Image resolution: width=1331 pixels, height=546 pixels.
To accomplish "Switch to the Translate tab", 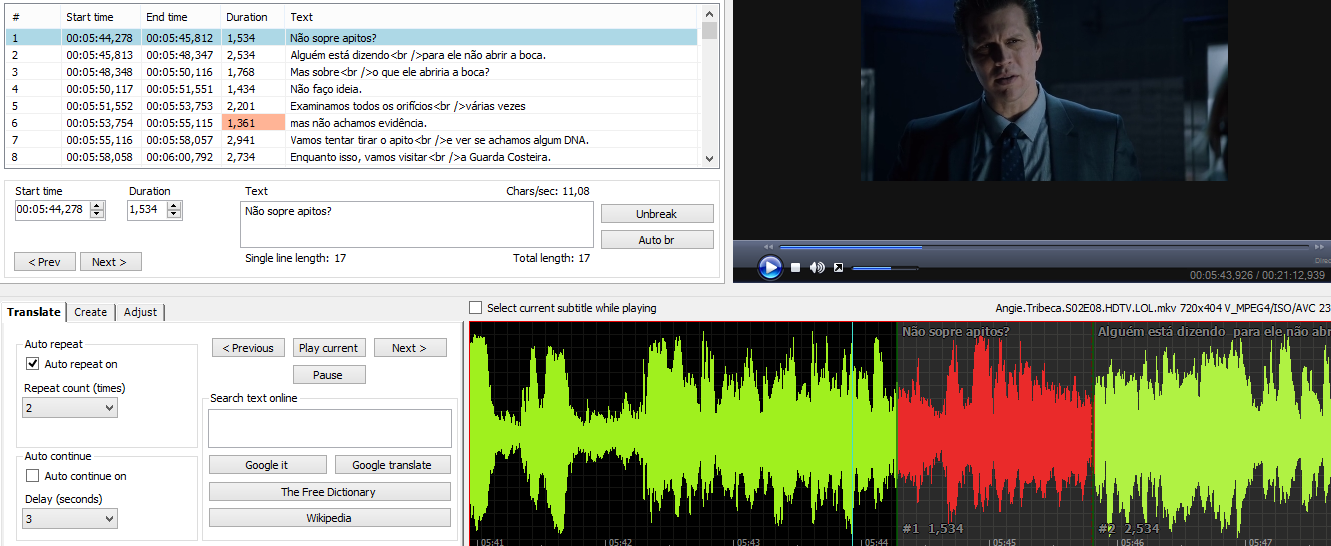I will coord(34,312).
